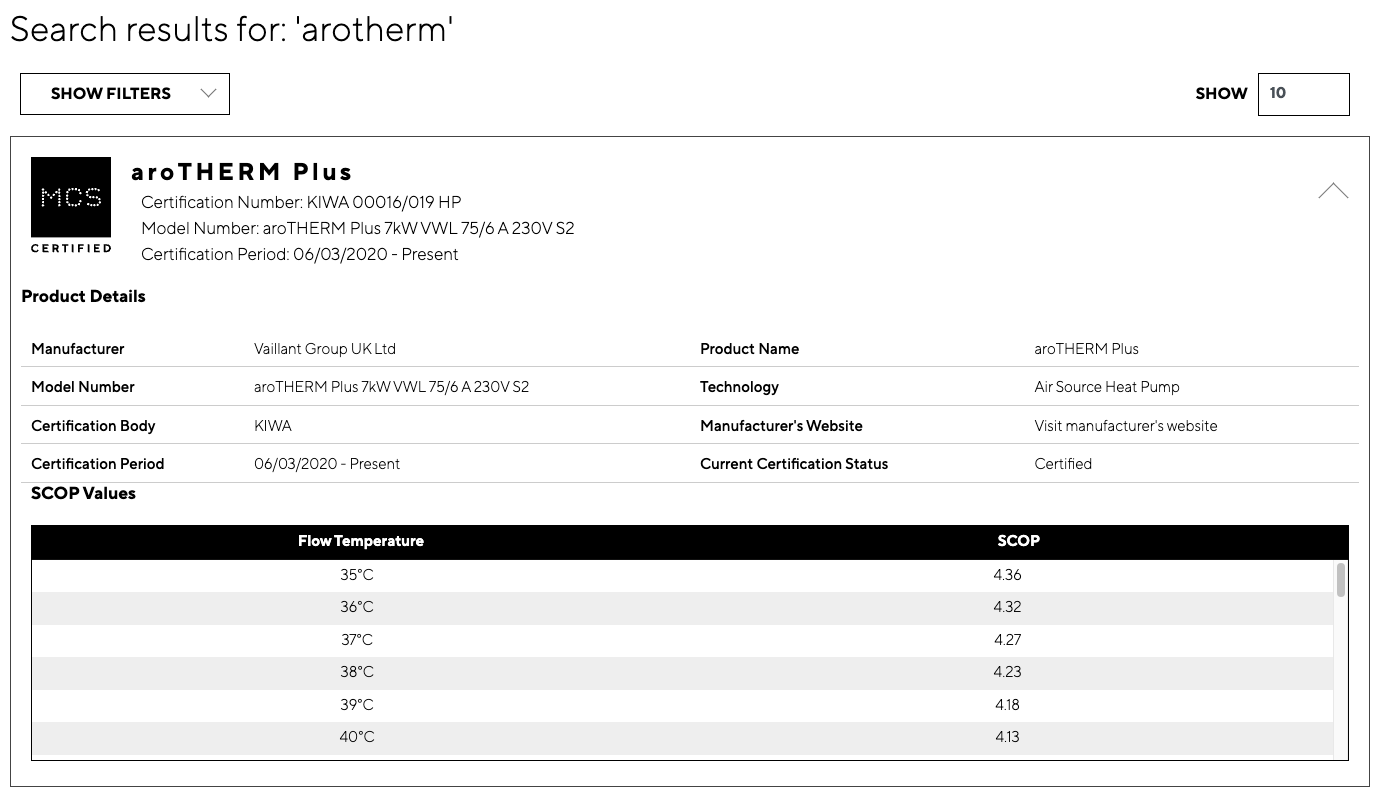The height and width of the screenshot is (799, 1389).
Task: Click the 4.36 SCOP value
Action: pos(1007,575)
